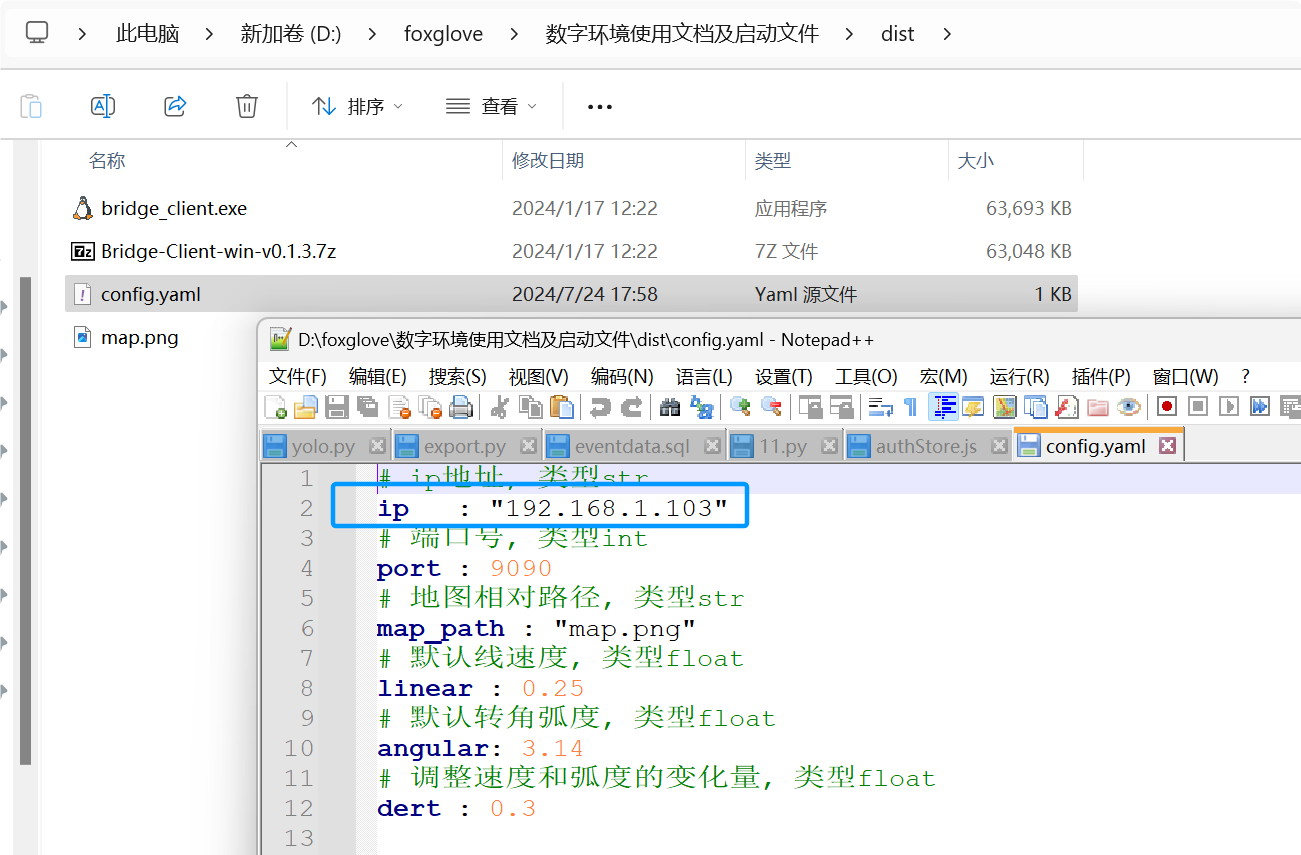Open the 查看 view dropdown
This screenshot has width=1301, height=855.
pyautogui.click(x=491, y=106)
